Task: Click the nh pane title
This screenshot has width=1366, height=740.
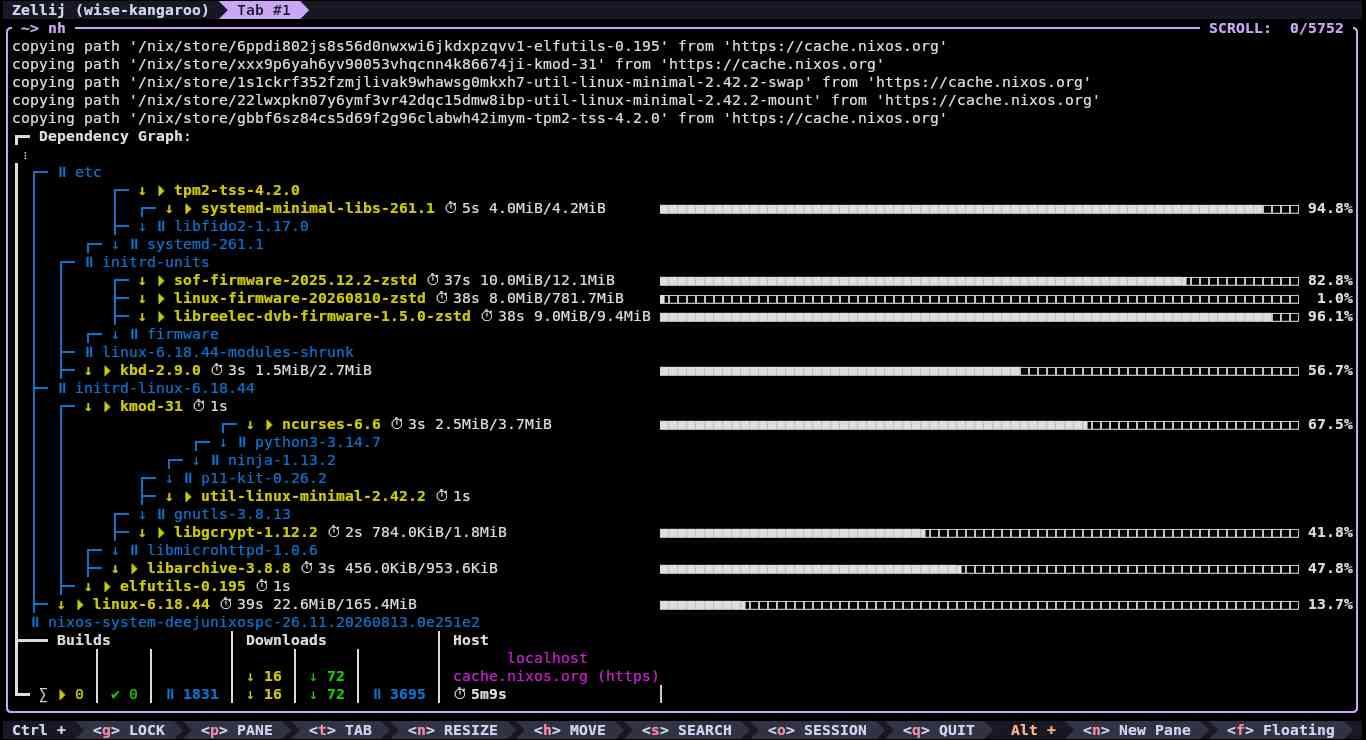Action: [x=57, y=28]
